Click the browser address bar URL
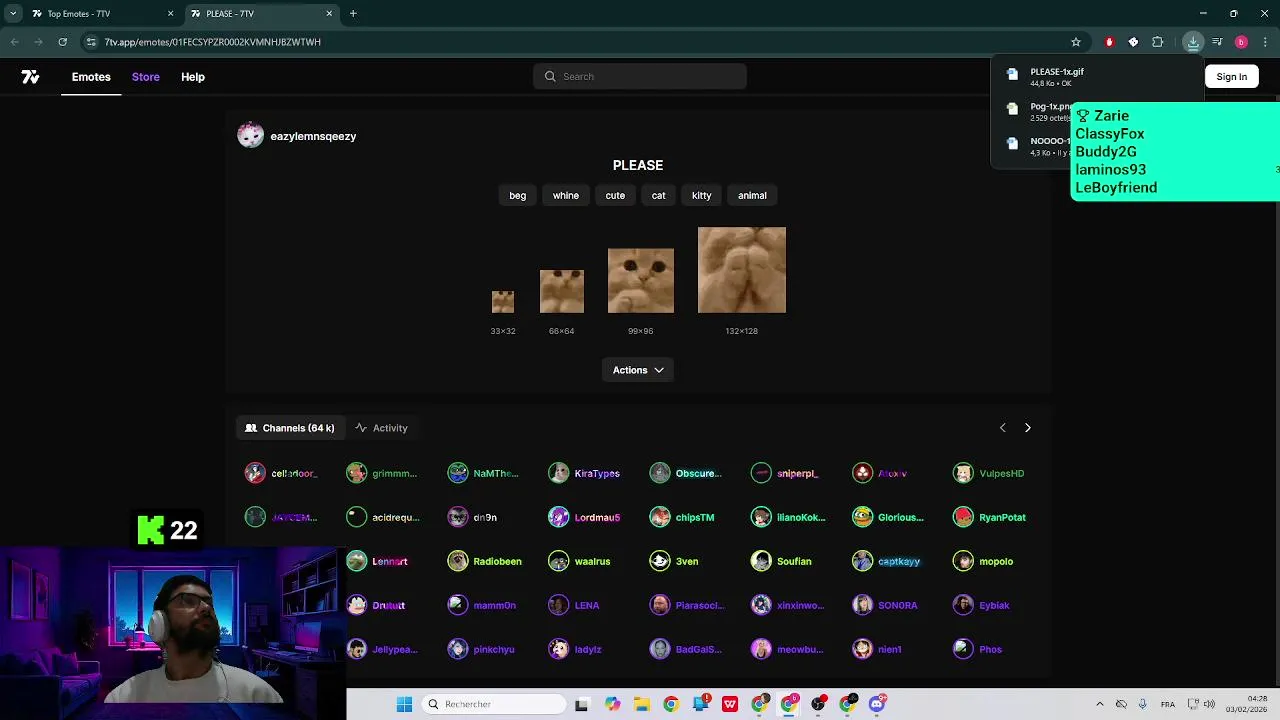This screenshot has width=1280, height=720. pos(212,42)
